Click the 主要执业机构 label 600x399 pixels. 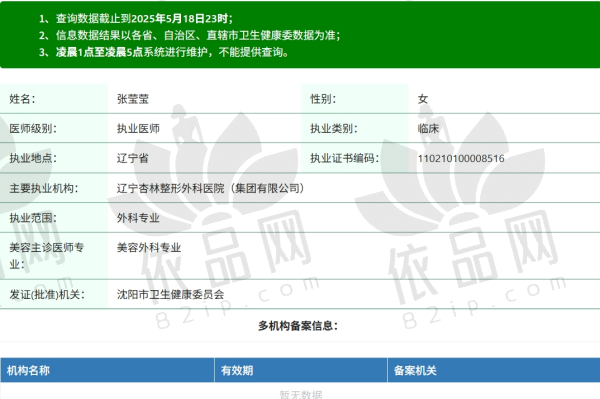click(x=44, y=188)
